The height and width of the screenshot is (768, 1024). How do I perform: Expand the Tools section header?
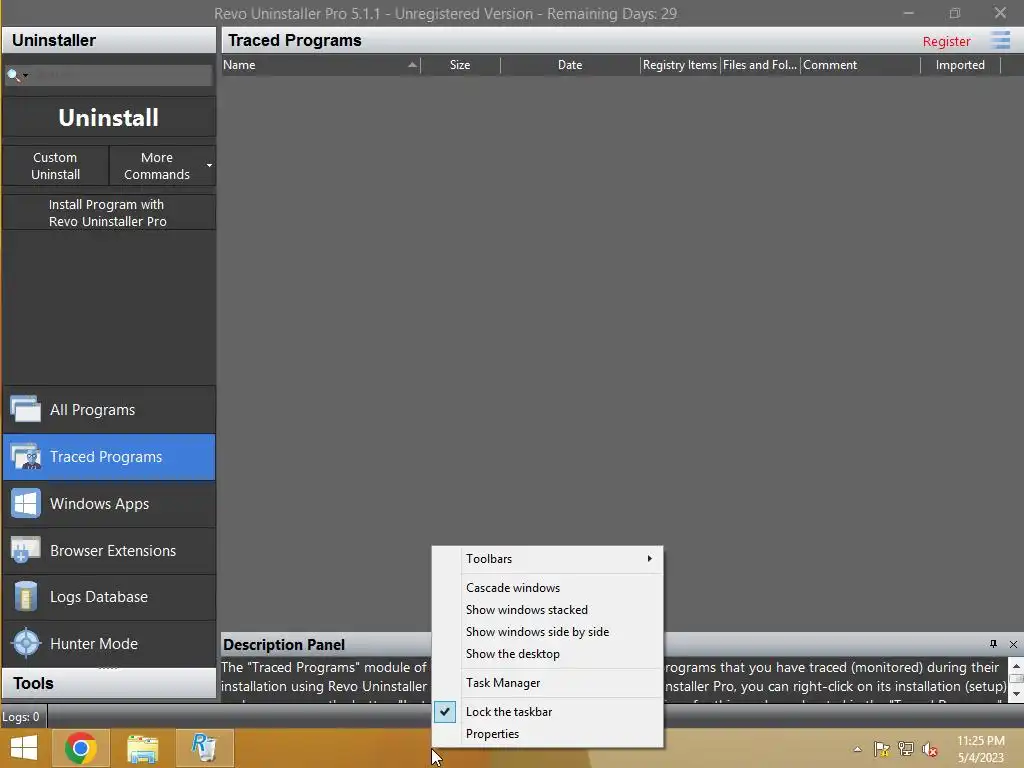coord(108,683)
